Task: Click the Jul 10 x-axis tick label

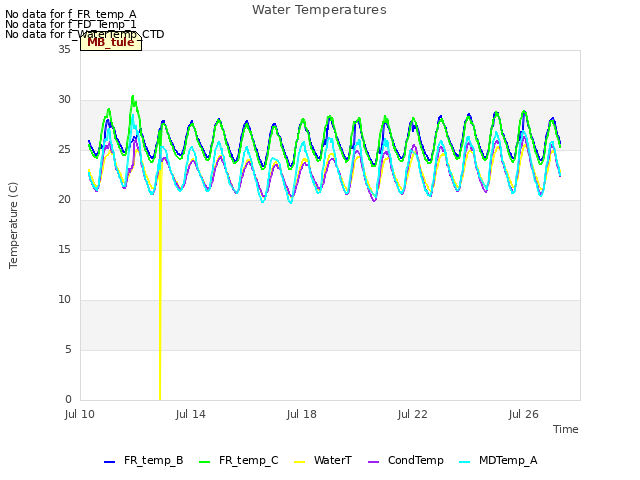Action: tap(80, 414)
